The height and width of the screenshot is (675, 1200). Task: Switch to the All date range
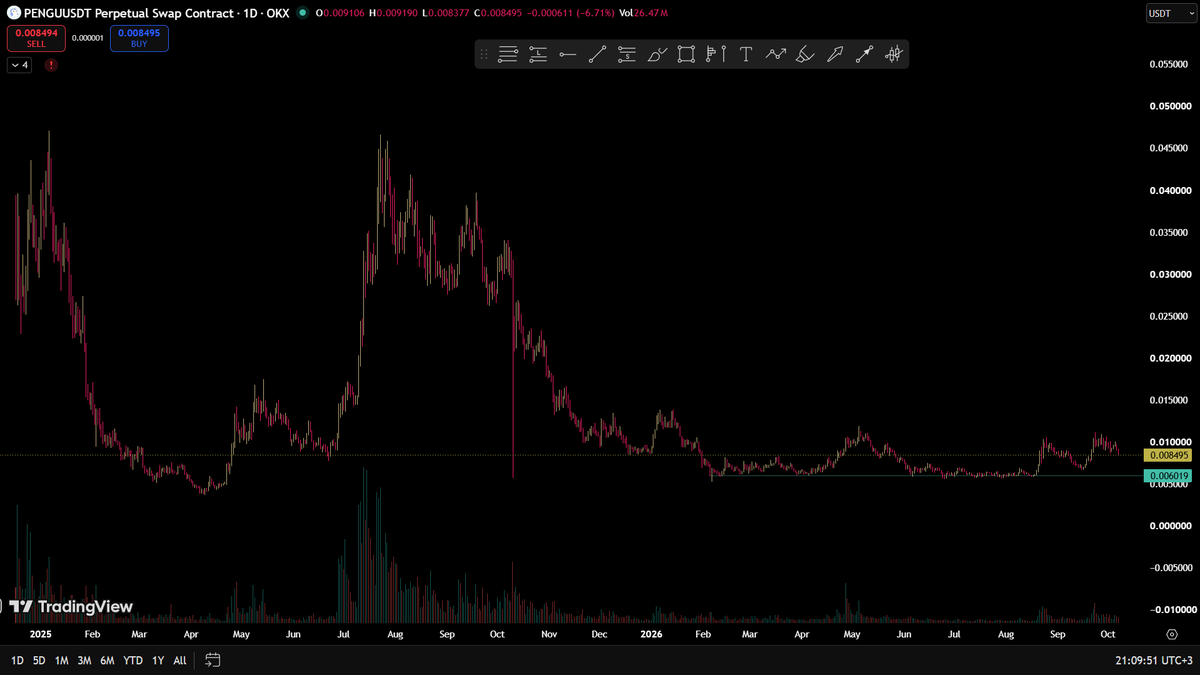pos(179,660)
